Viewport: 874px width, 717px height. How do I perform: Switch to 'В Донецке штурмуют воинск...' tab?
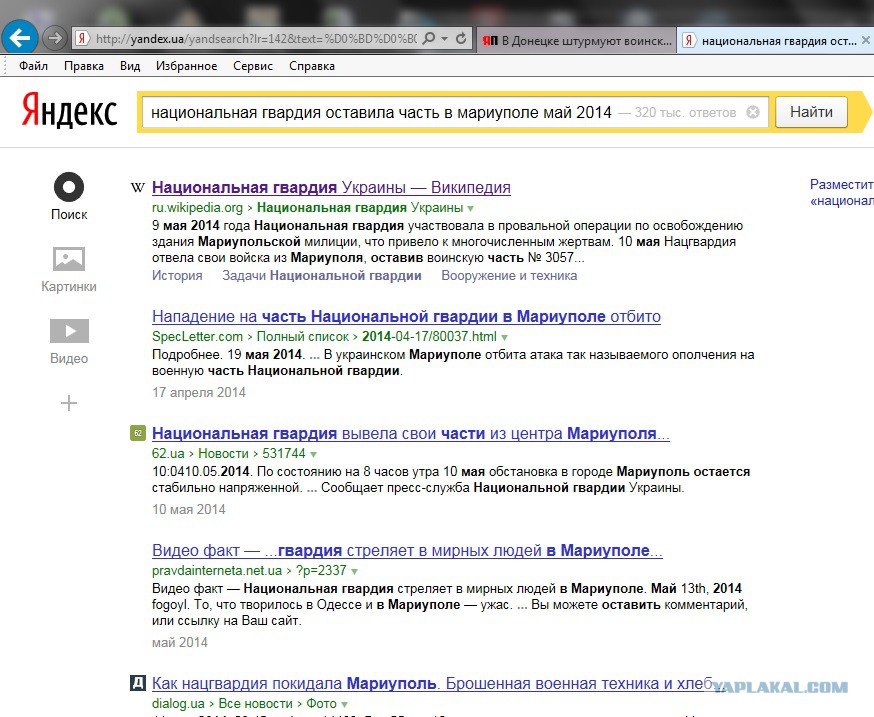(577, 41)
